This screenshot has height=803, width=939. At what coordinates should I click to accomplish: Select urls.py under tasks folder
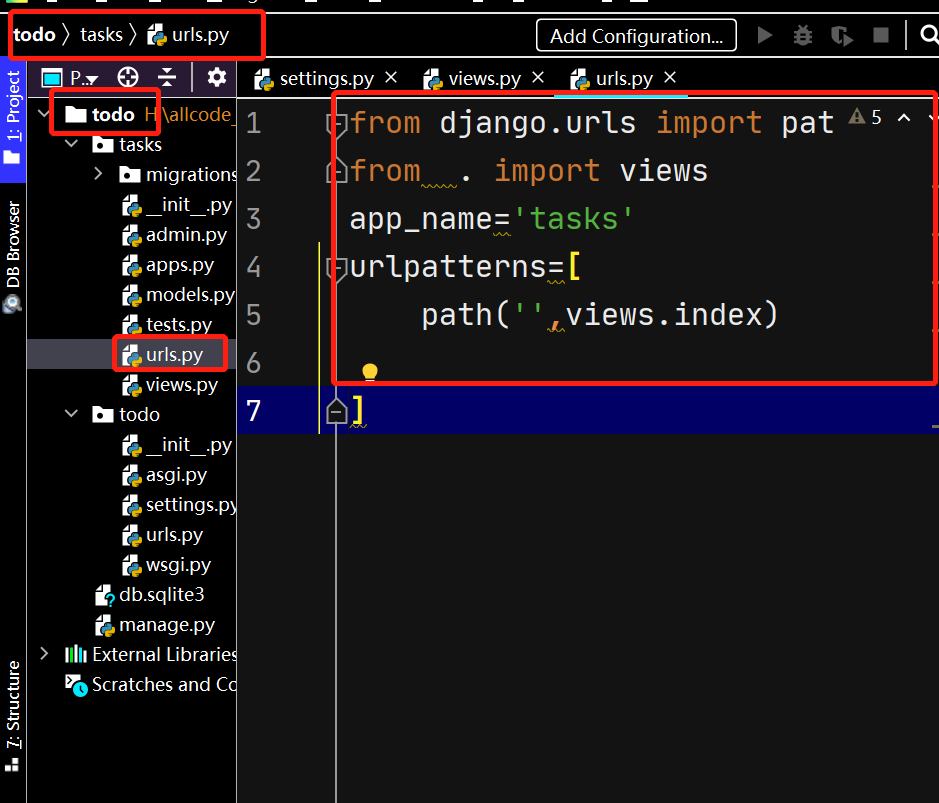[162, 354]
